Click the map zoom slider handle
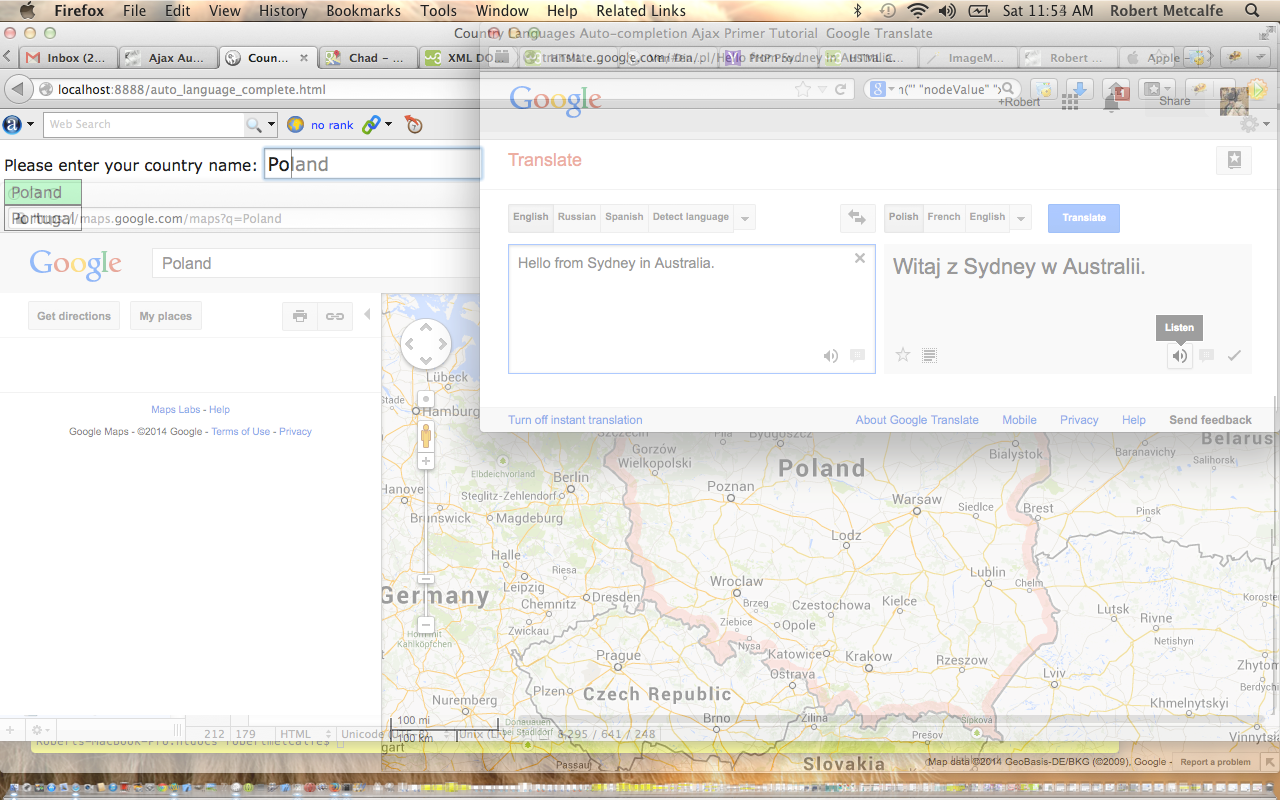The height and width of the screenshot is (800, 1280). tap(426, 579)
